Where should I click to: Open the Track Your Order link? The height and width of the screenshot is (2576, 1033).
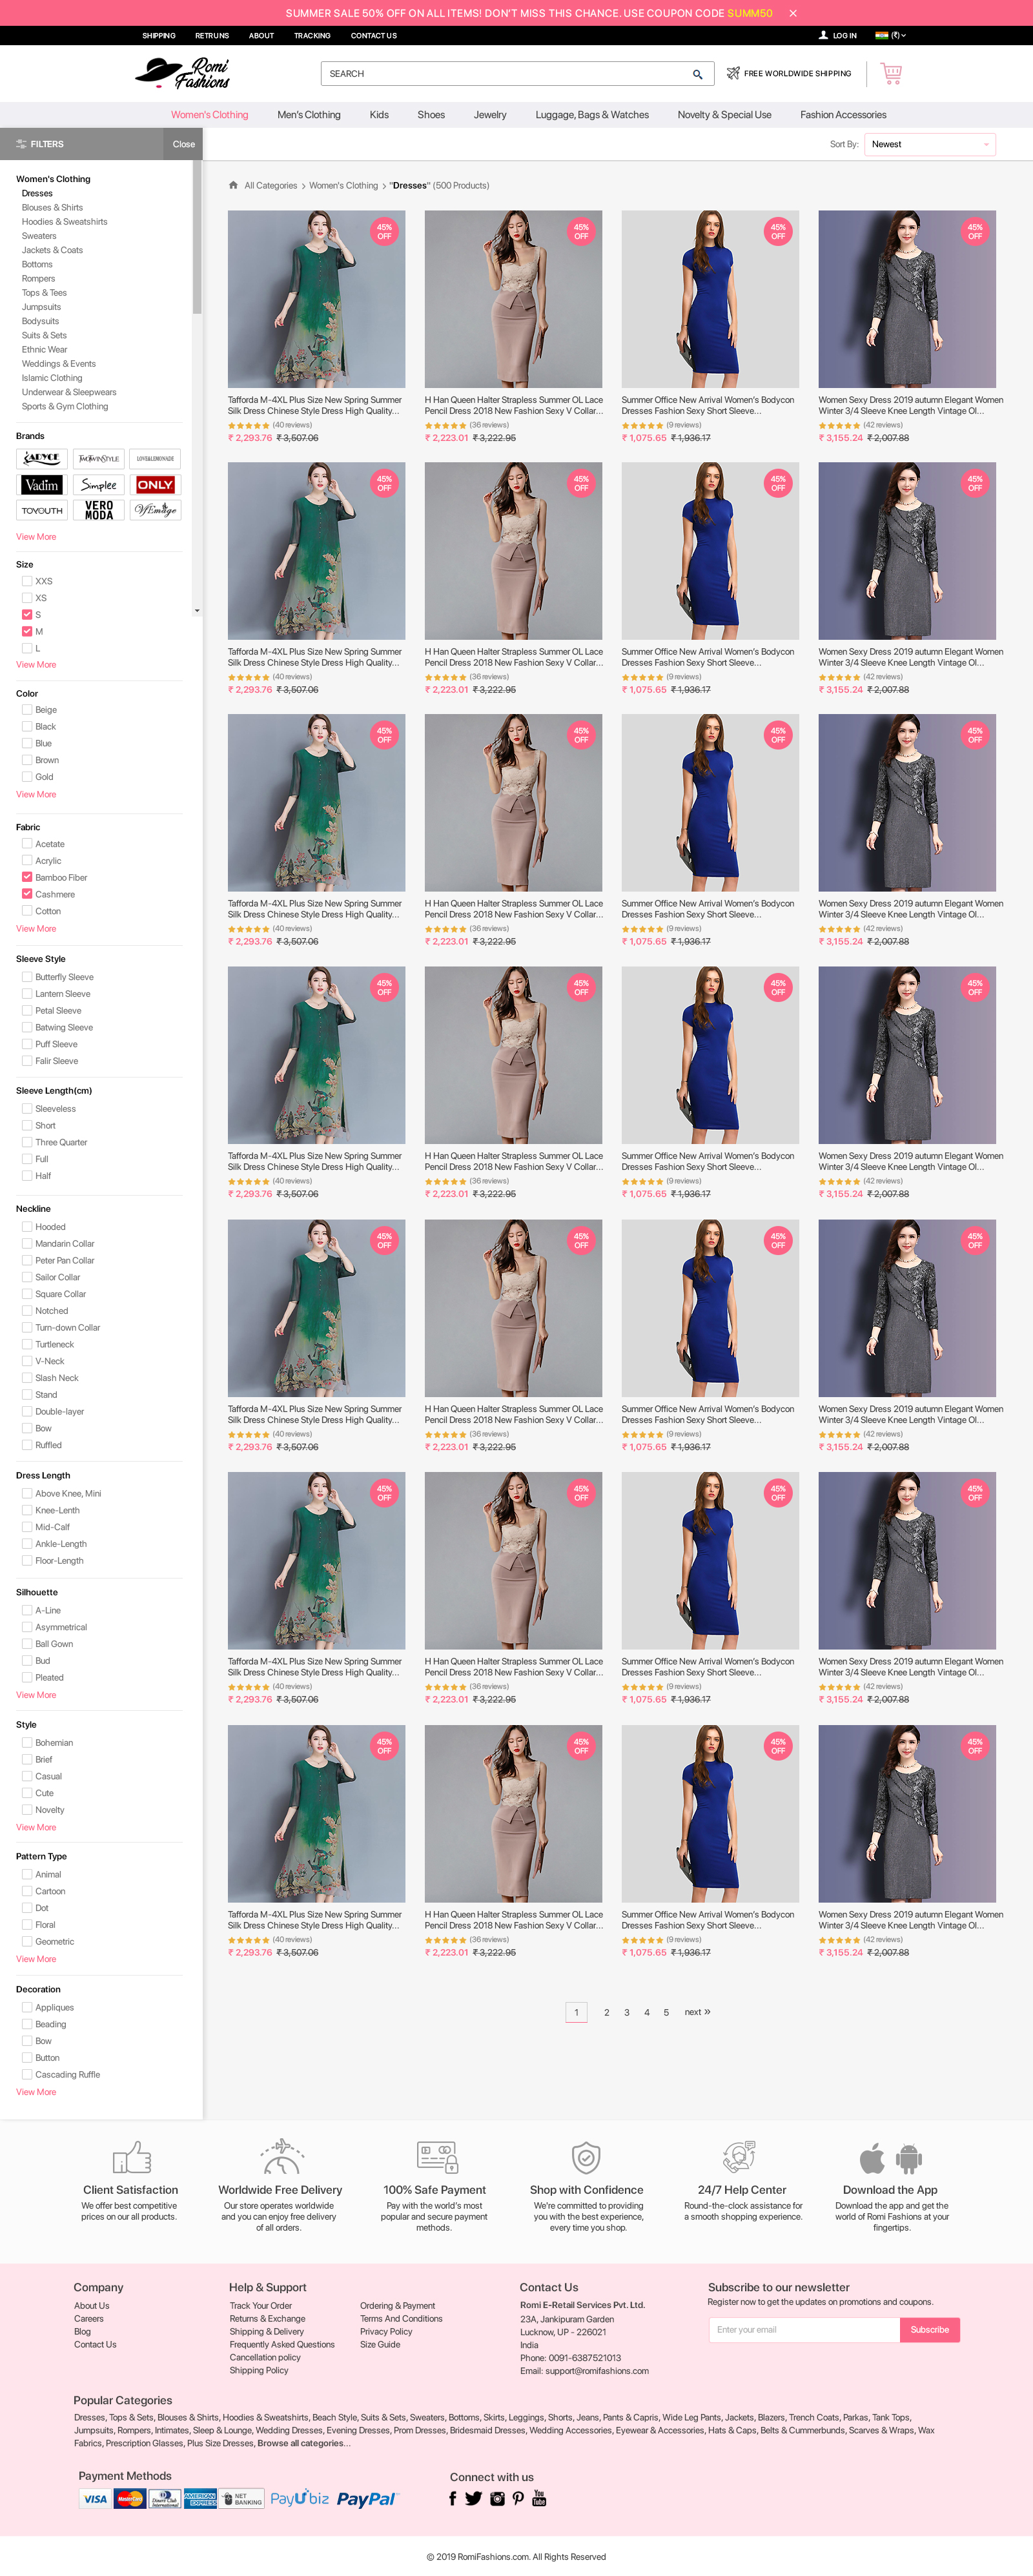coord(261,2305)
